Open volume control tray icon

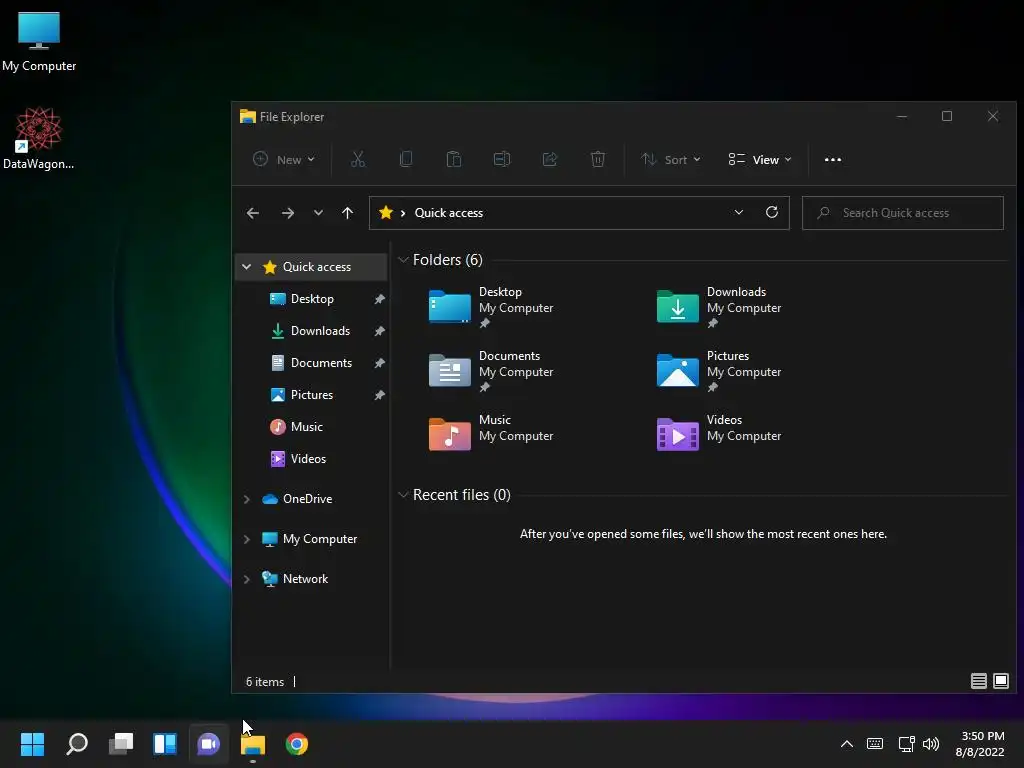click(x=931, y=744)
